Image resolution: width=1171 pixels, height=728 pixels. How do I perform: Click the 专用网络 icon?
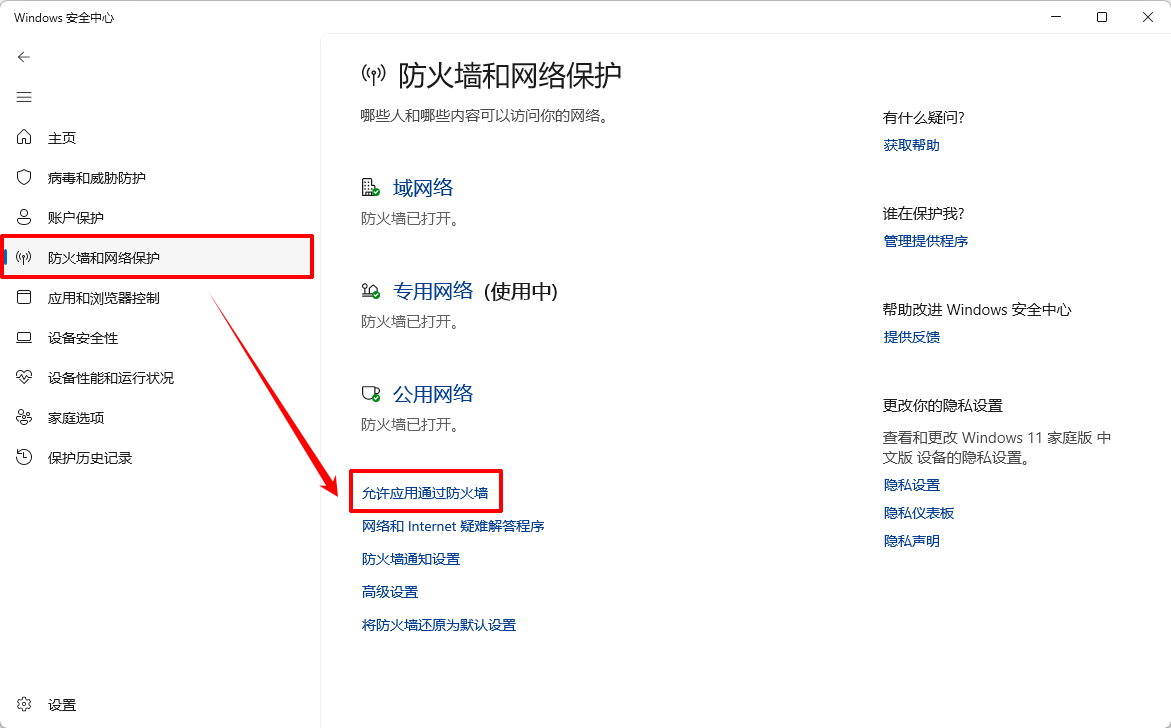[370, 290]
